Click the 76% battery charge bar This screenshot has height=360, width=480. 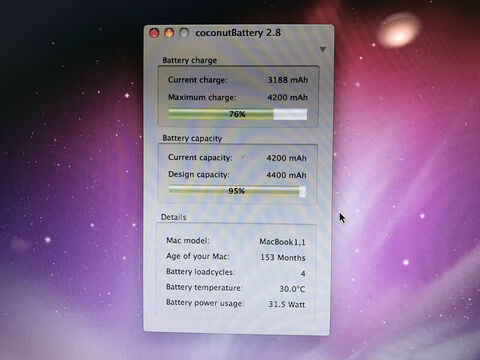tap(238, 114)
